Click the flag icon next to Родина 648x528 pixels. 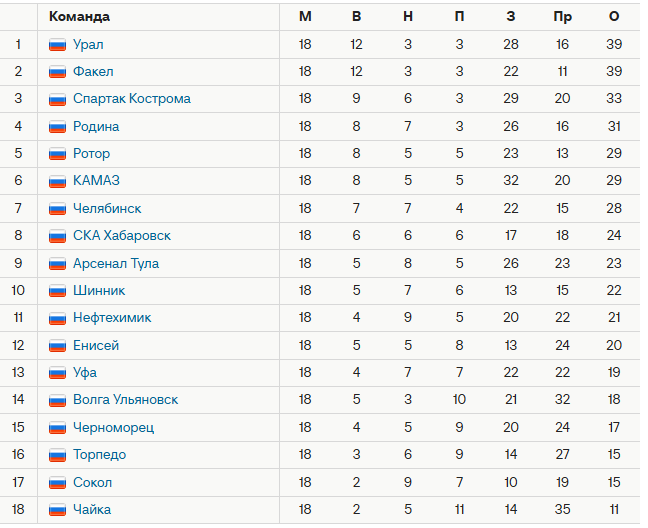(x=57, y=127)
